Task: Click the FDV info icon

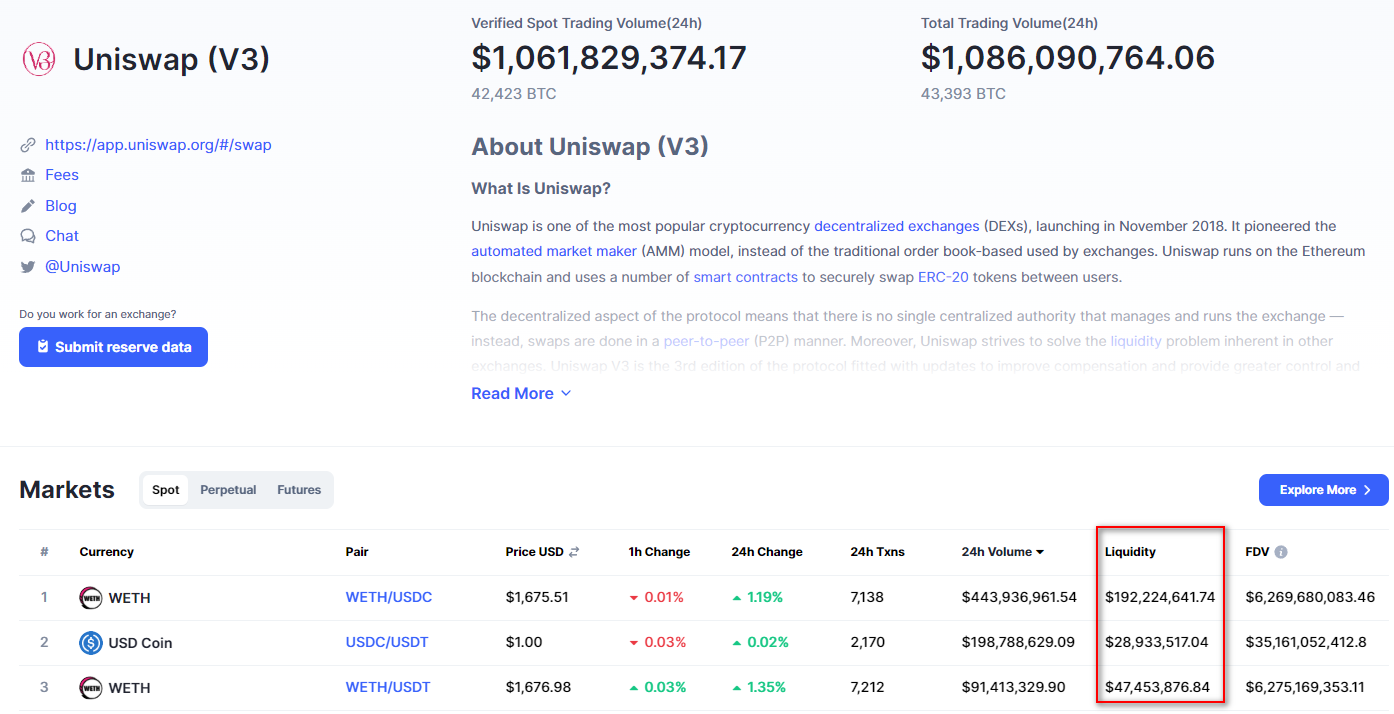Action: pos(1281,552)
